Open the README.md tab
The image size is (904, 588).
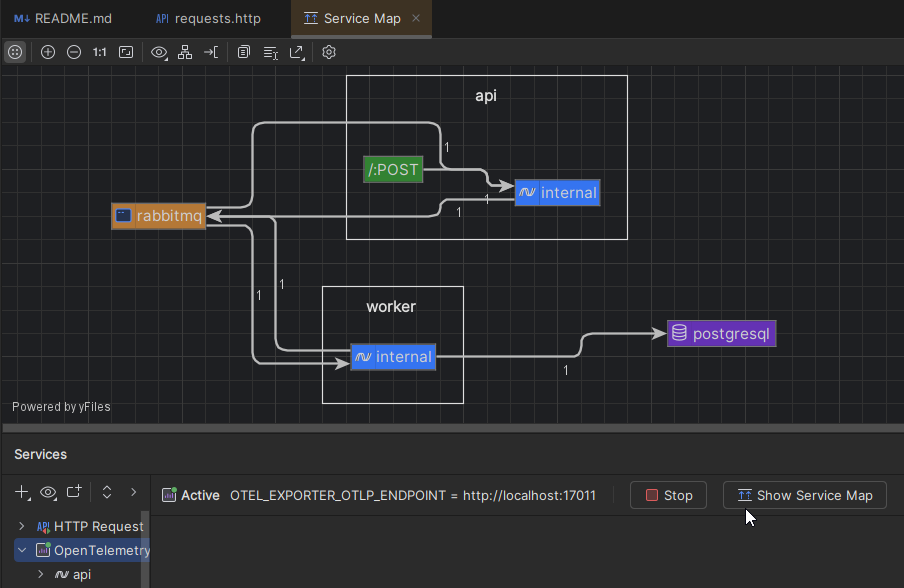pos(62,18)
